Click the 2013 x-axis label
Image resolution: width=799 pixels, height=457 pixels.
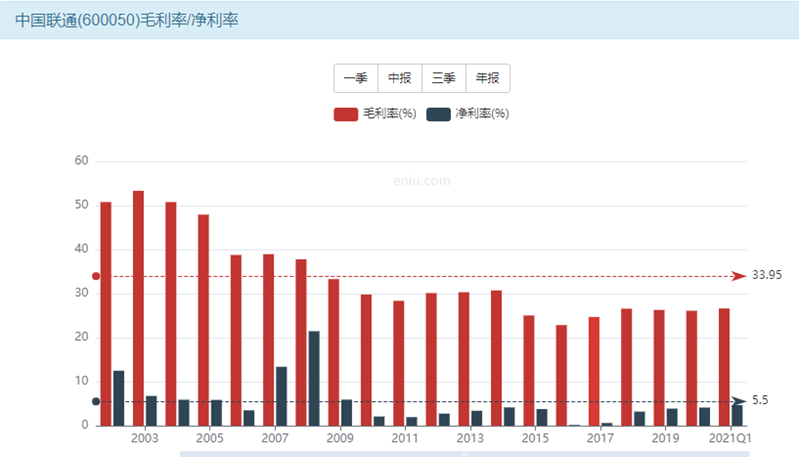[x=470, y=438]
